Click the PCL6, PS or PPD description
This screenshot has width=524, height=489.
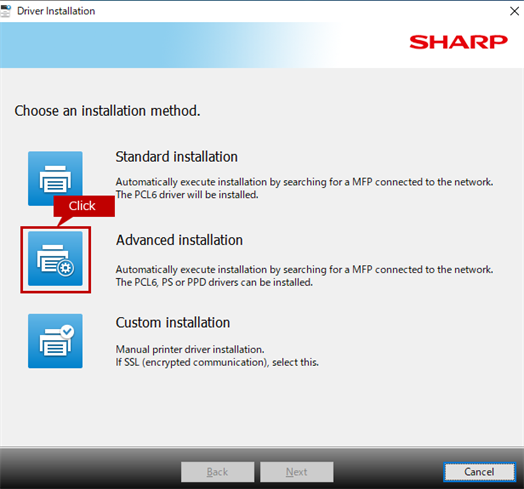tap(214, 282)
